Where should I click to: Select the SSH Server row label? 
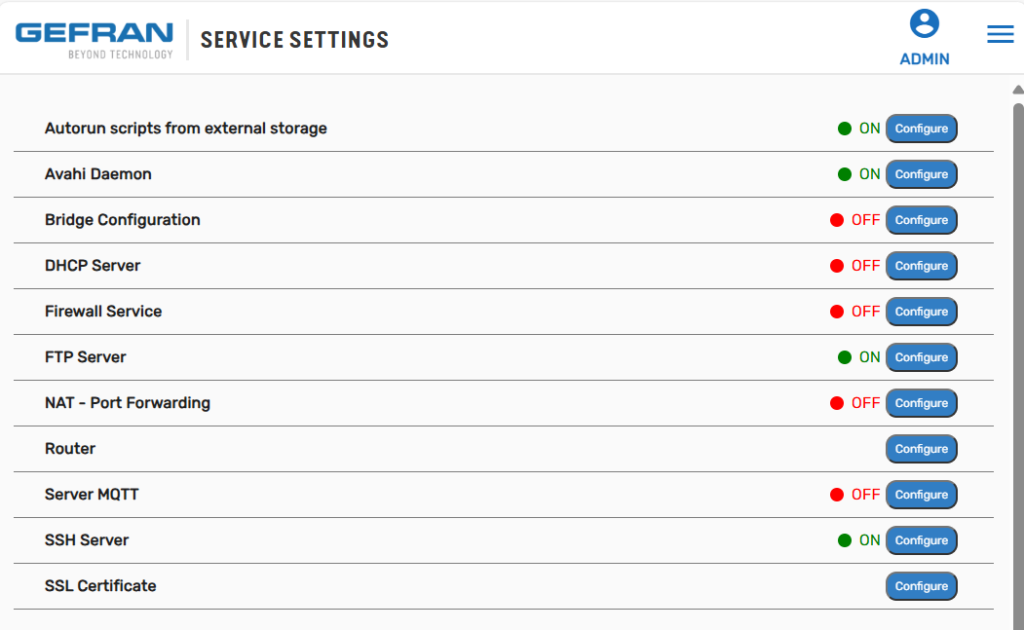[86, 540]
